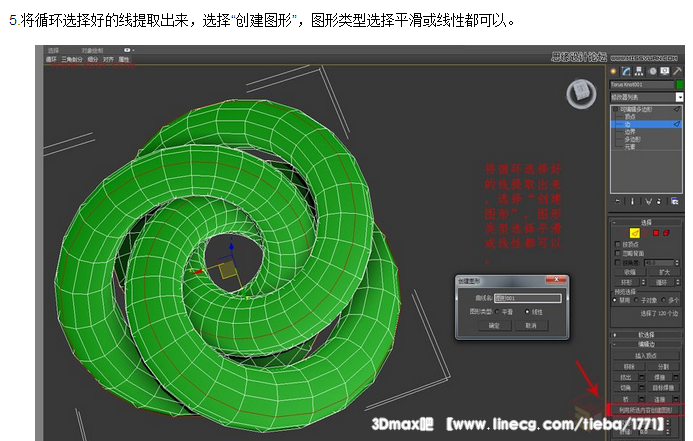The image size is (693, 441).
Task: Select 可编辑多边形 in the modifier stack
Action: click(x=636, y=109)
